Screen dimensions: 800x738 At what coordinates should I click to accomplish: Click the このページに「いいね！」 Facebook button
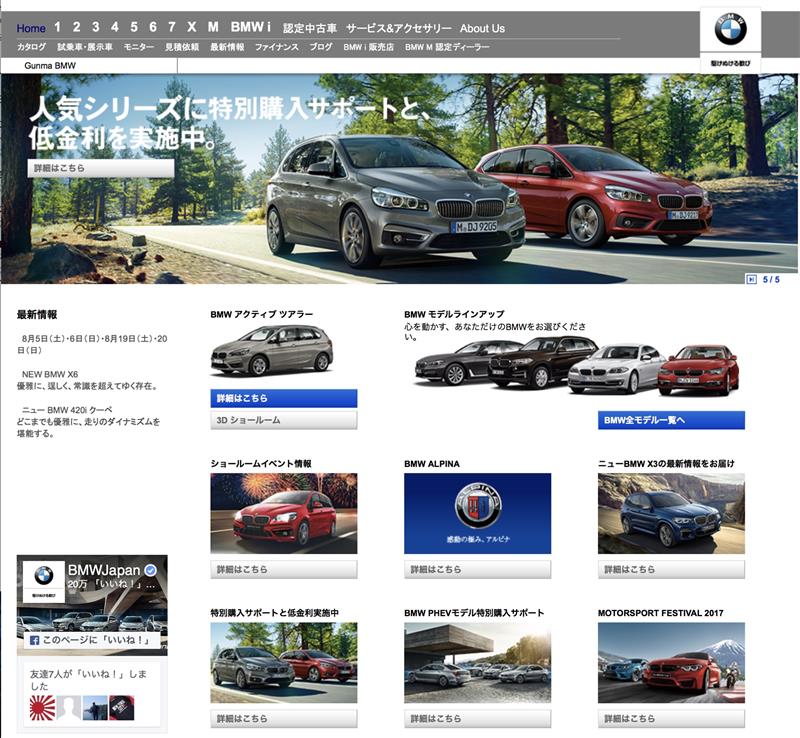92,640
